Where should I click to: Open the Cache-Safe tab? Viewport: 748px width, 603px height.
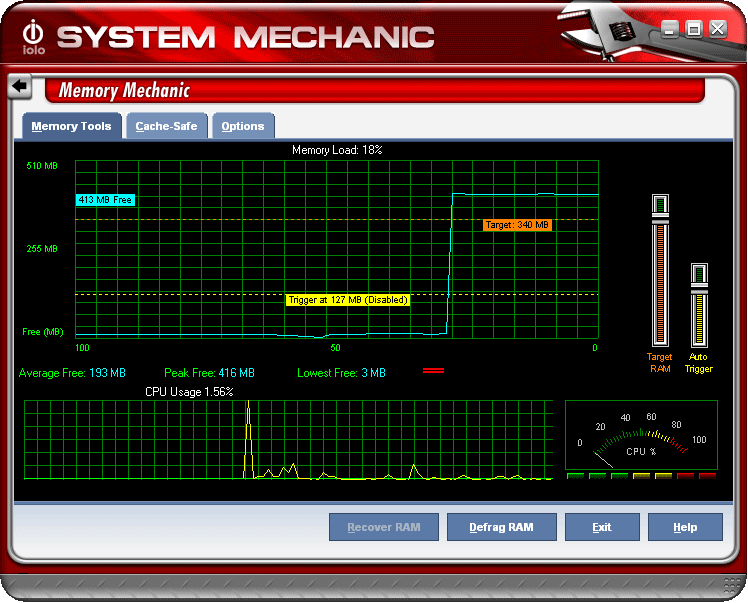pyautogui.click(x=166, y=126)
